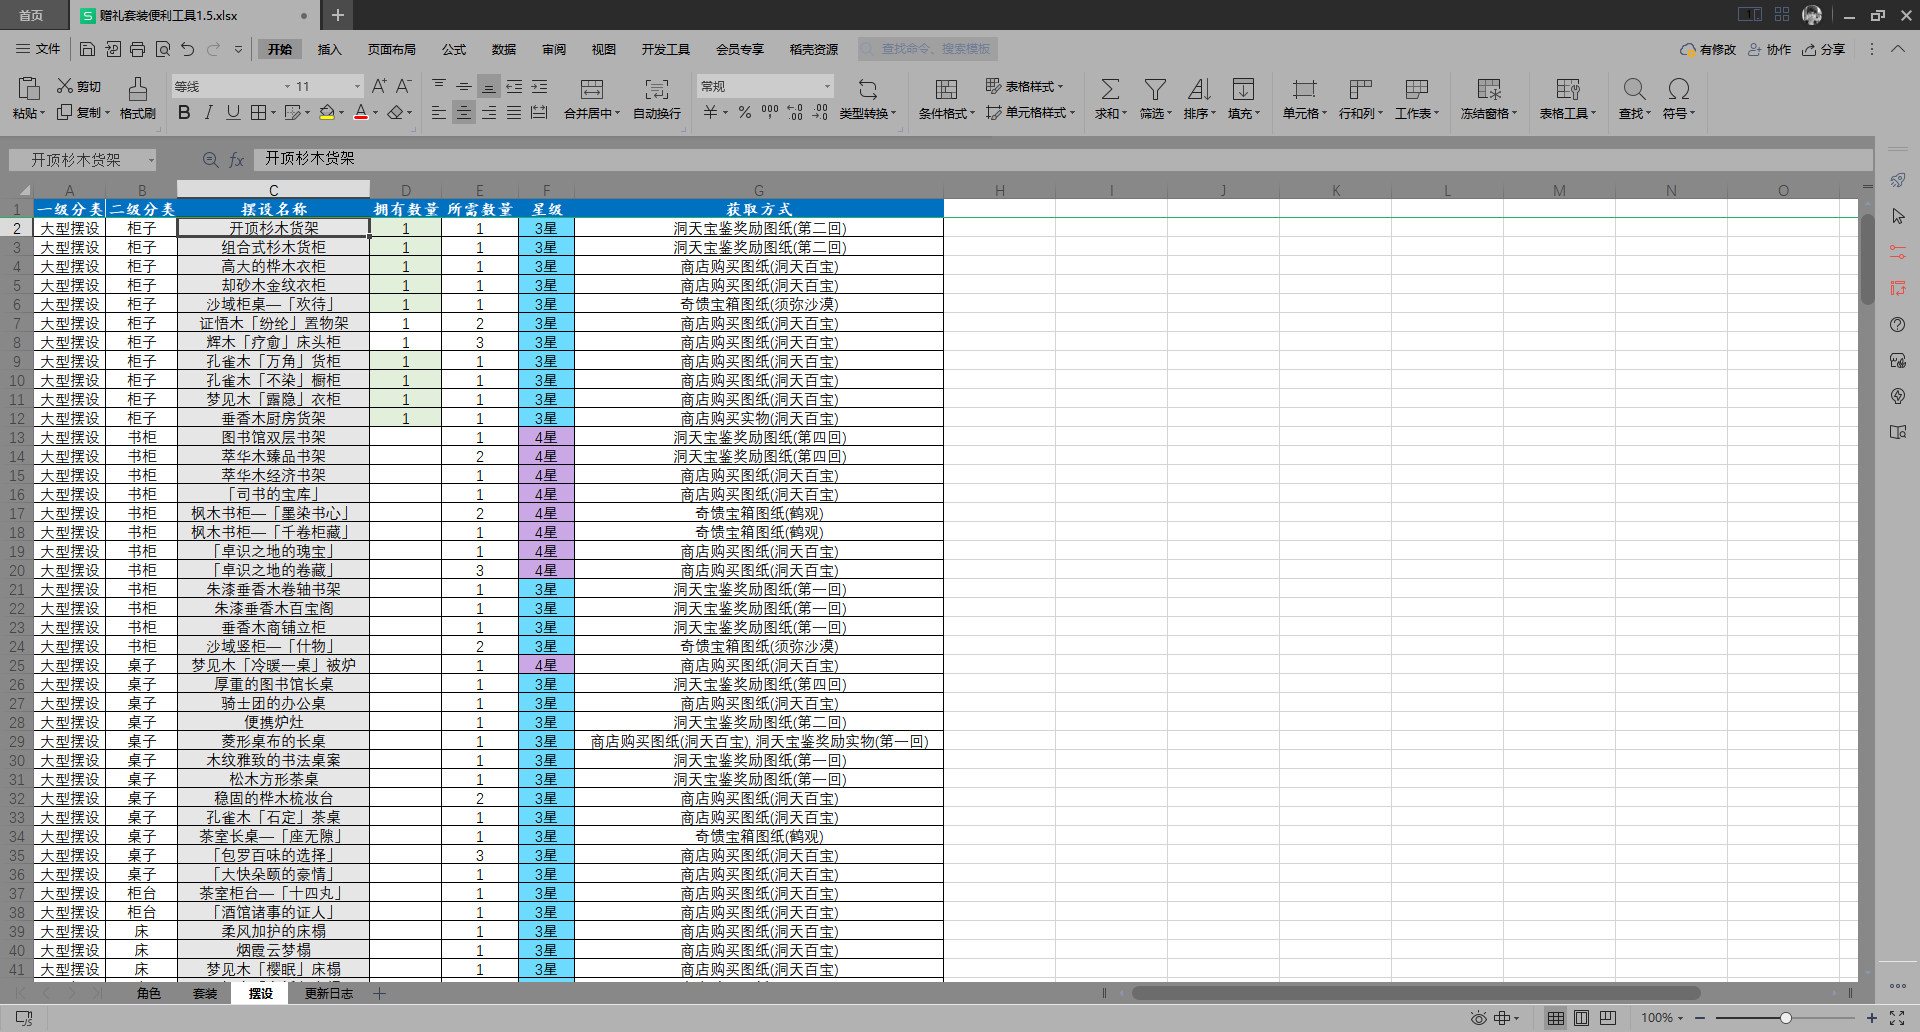Click the Conditional Formatting (条件格式) icon
The width and height of the screenshot is (1920, 1032).
[x=946, y=89]
